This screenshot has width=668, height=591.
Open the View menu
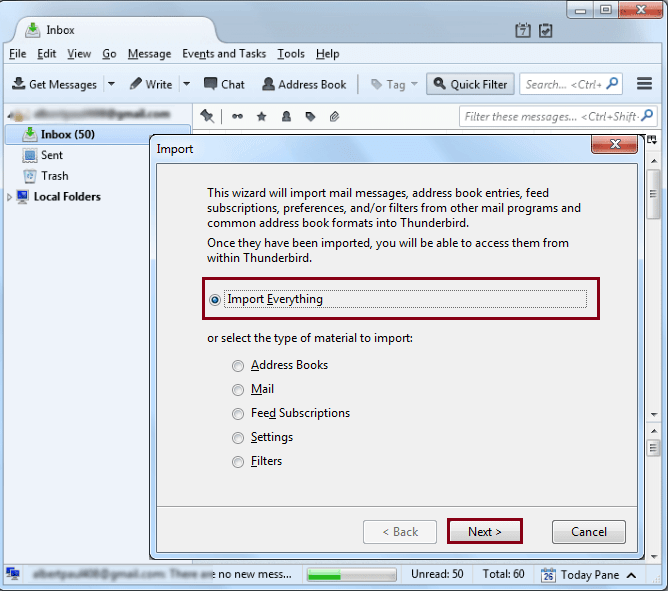tap(79, 54)
